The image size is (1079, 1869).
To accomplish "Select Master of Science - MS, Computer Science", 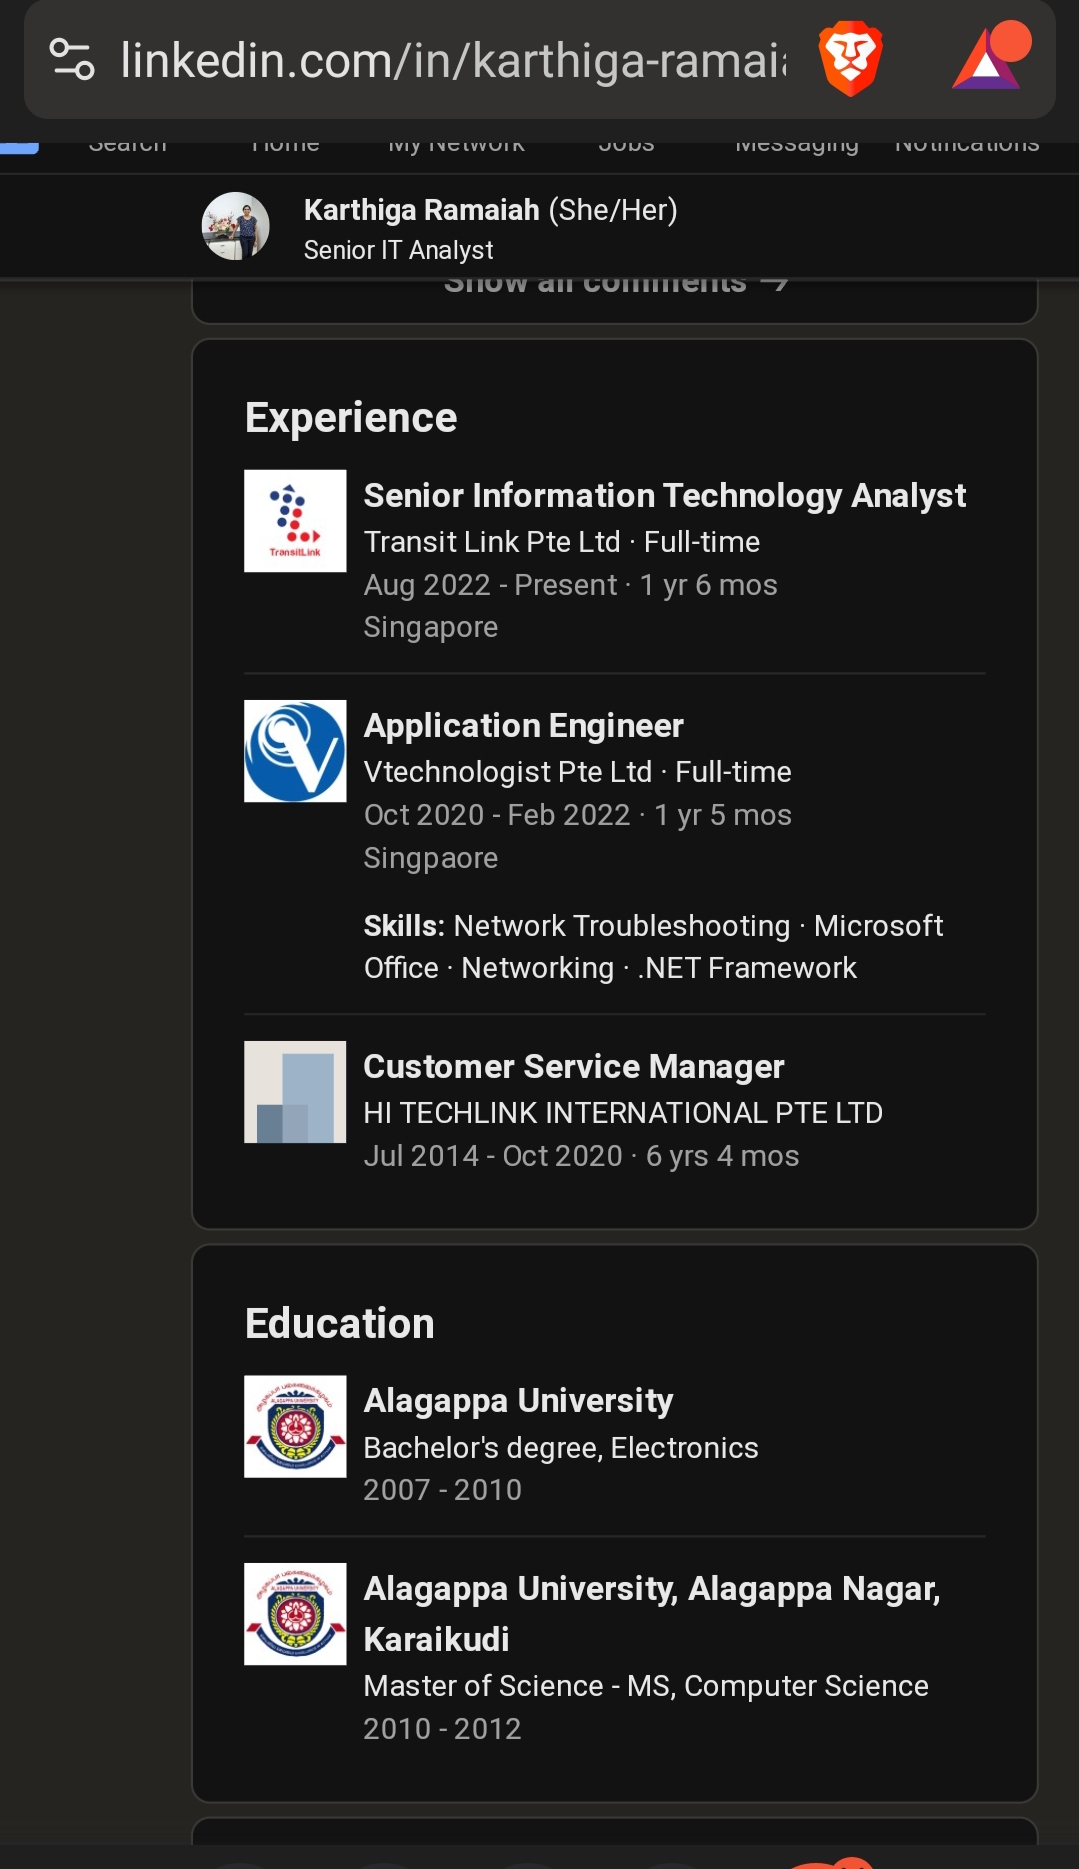I will pyautogui.click(x=646, y=1686).
